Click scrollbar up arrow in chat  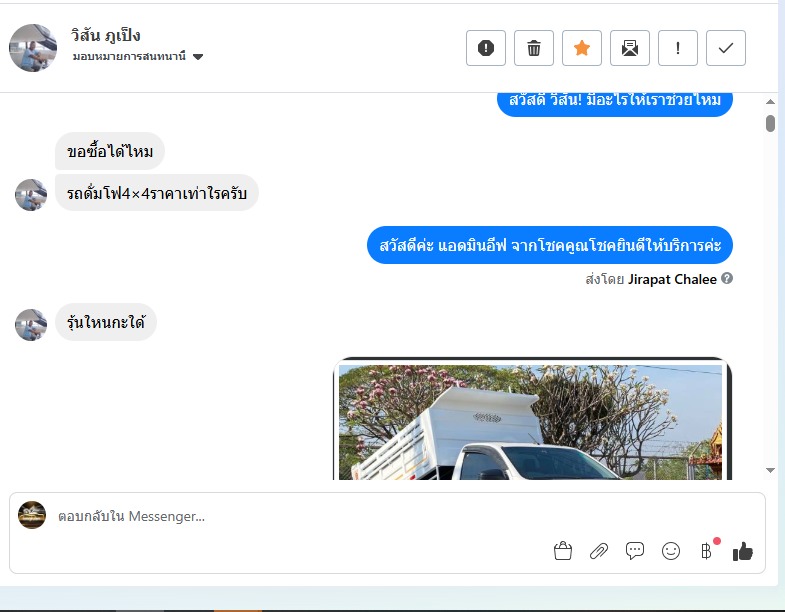(770, 102)
